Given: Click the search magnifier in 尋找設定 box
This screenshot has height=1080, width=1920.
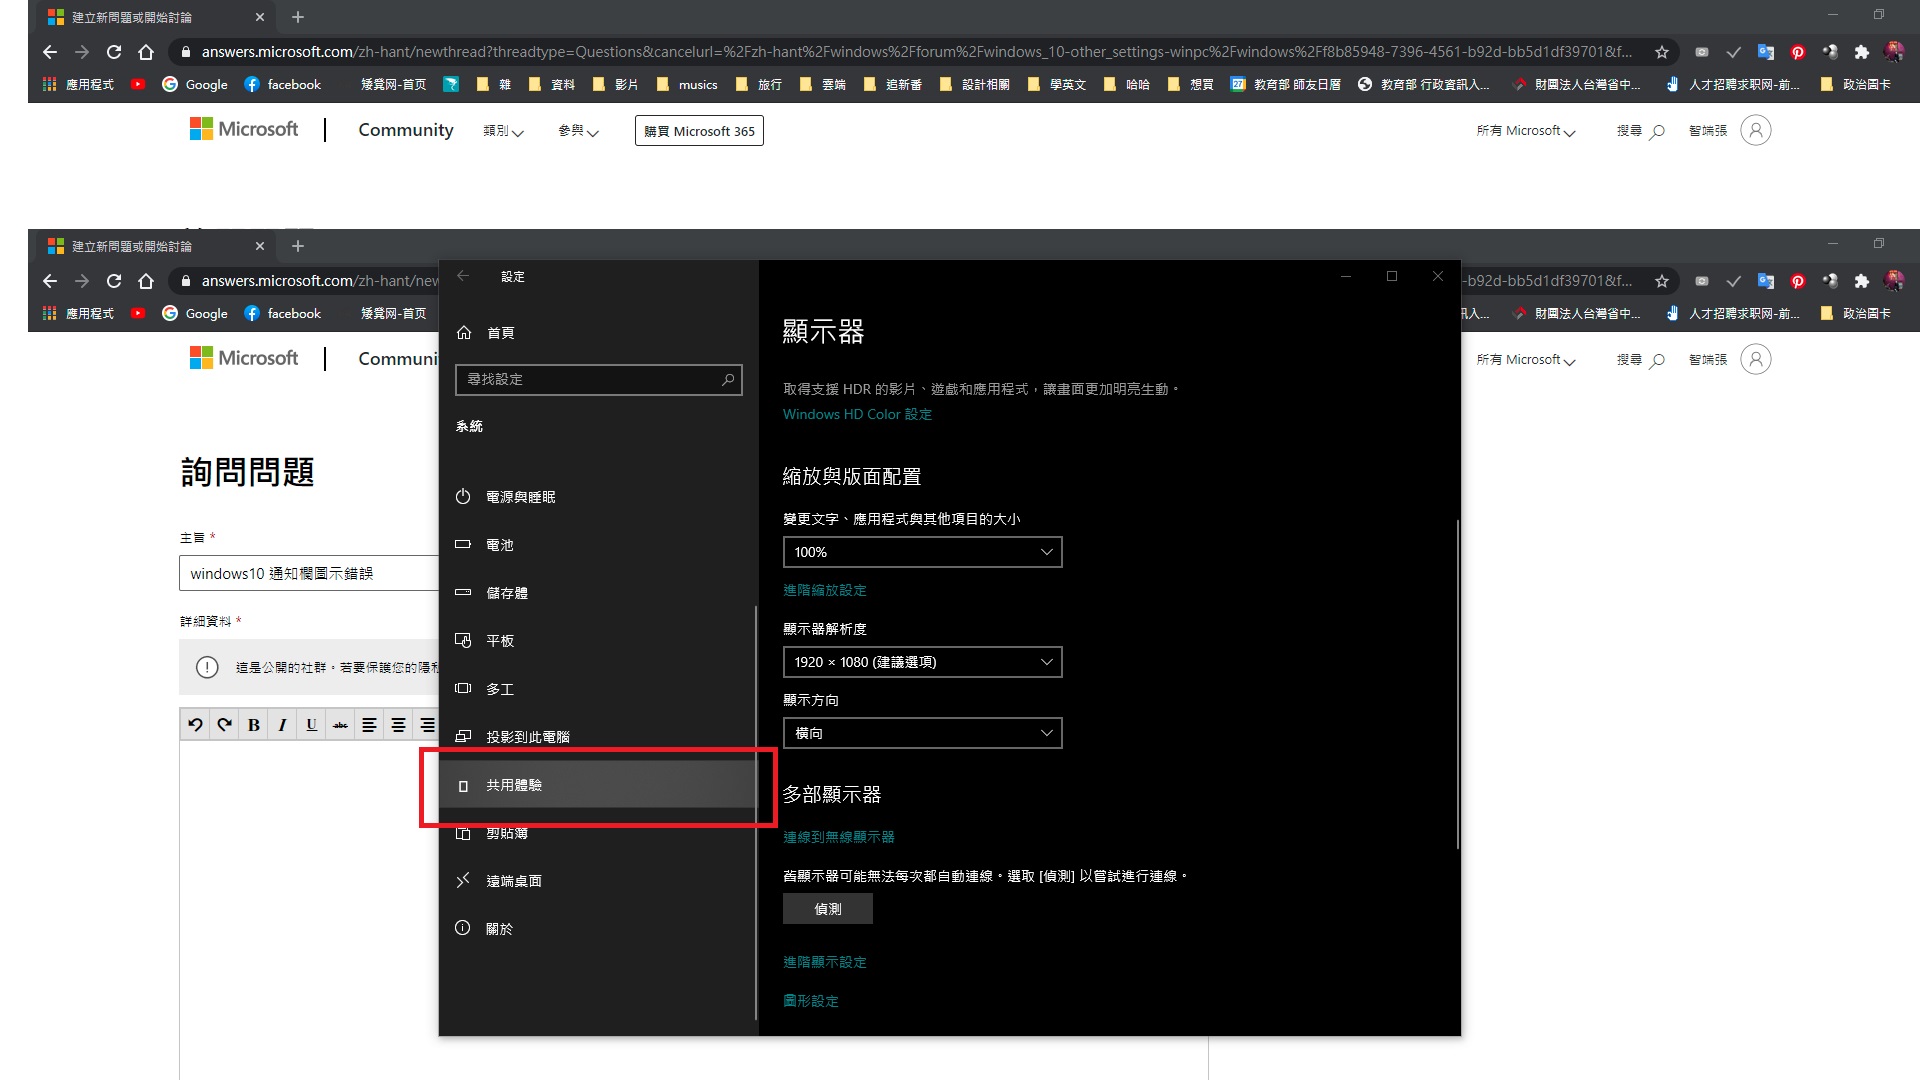Looking at the screenshot, I should (728, 380).
